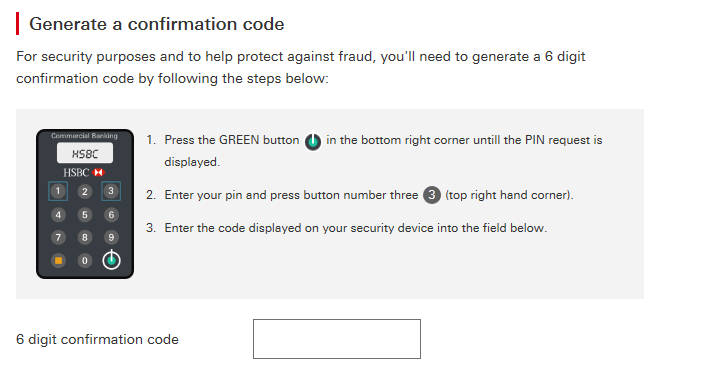The height and width of the screenshot is (366, 712).
Task: Click key 1 on the security device
Action: 58,191
